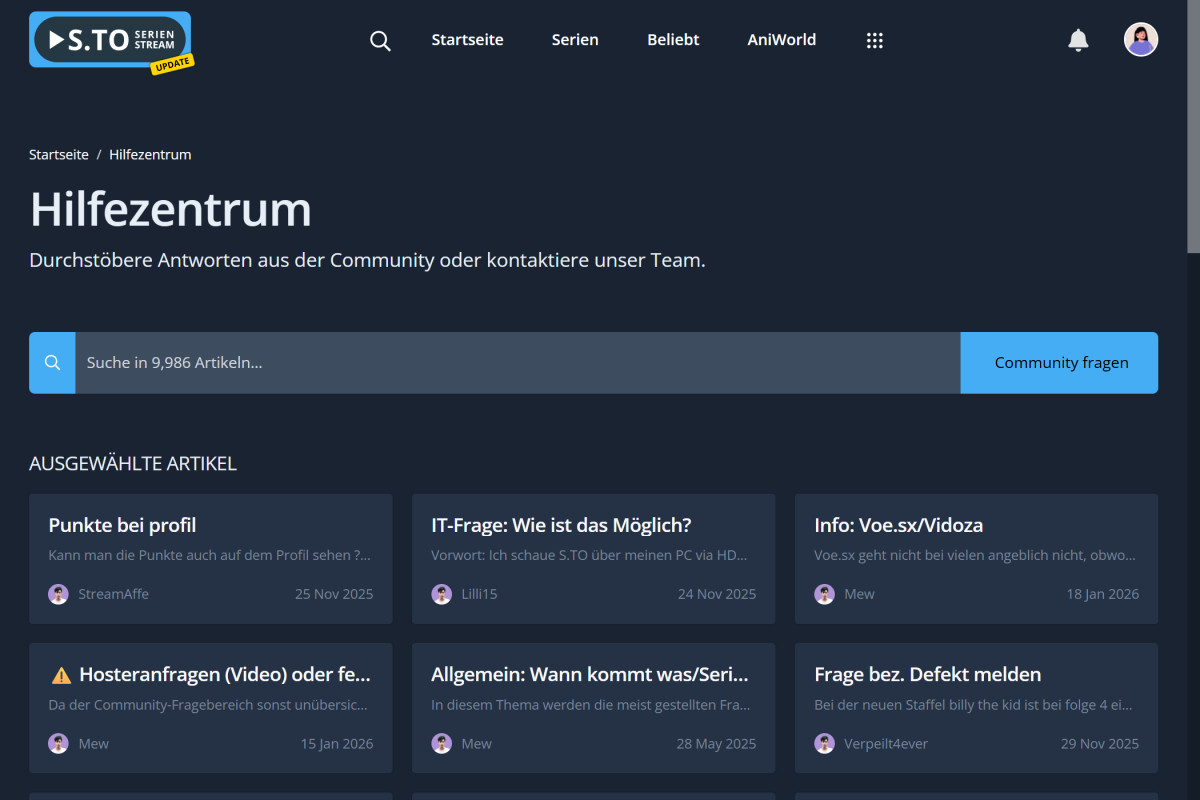Open the Serien menu item
The image size is (1200, 800).
point(575,40)
